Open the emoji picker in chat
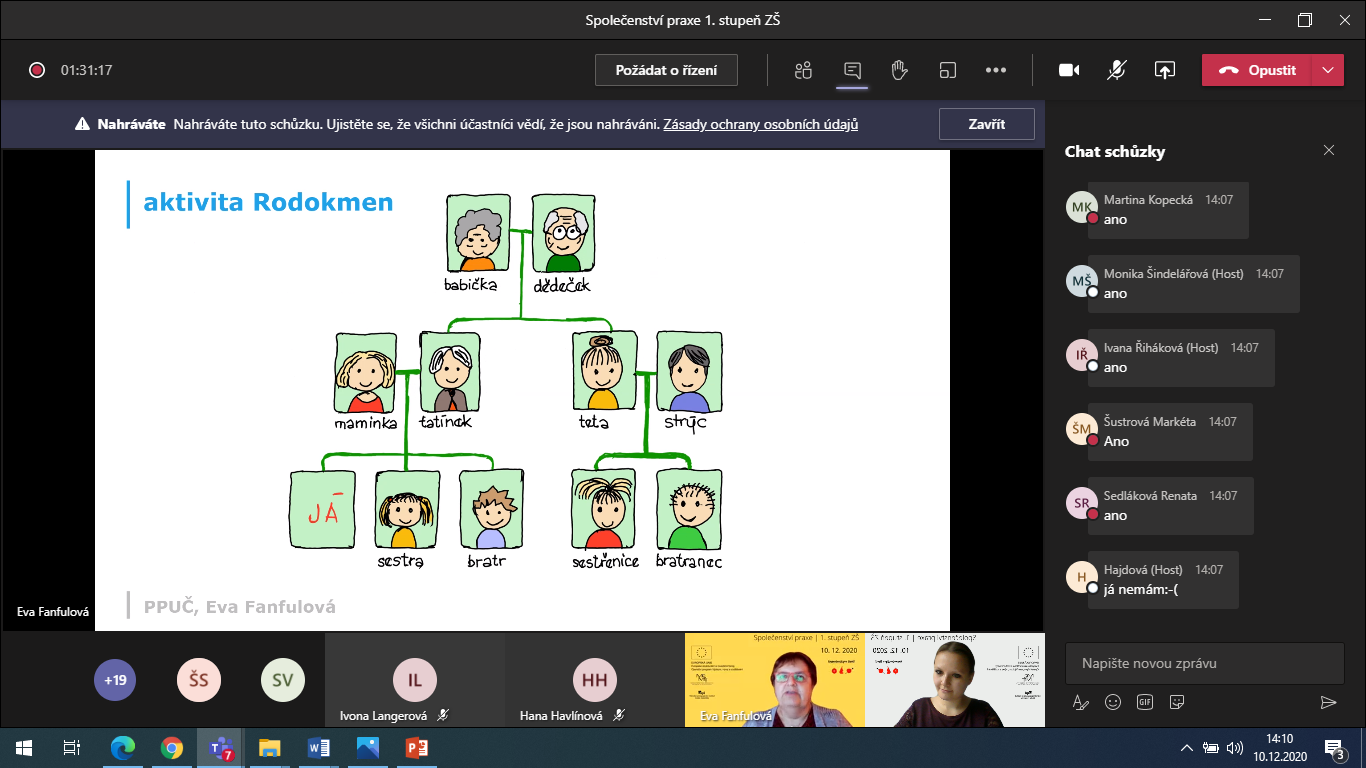The image size is (1366, 768). pos(1113,702)
